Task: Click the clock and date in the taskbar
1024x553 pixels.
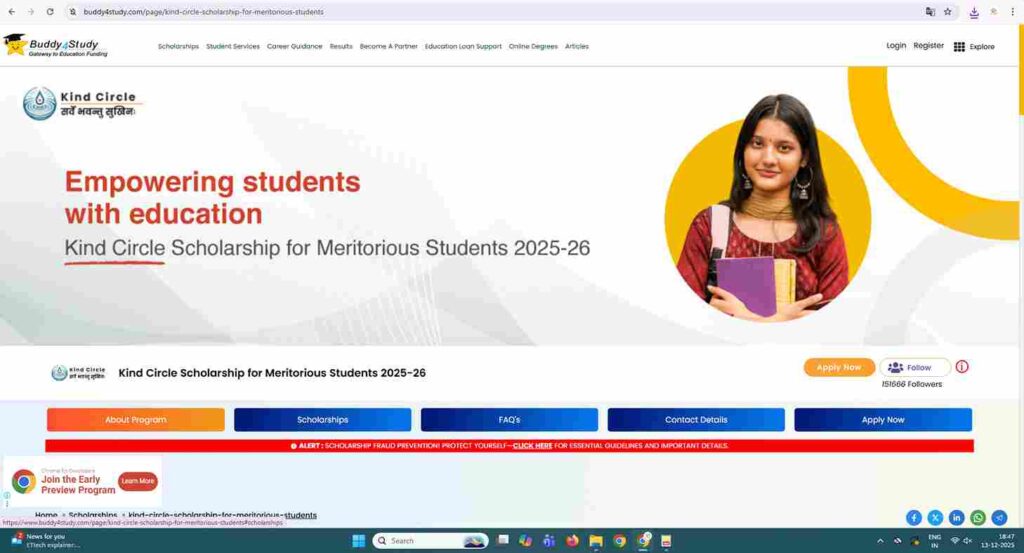Action: (x=997, y=541)
